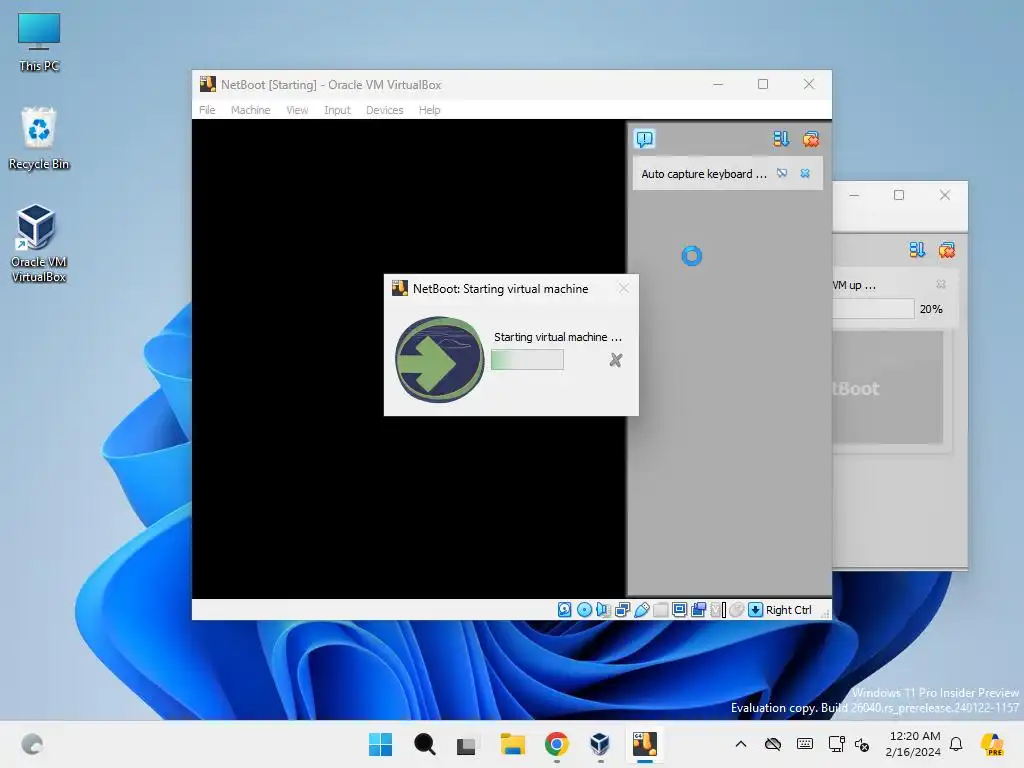The height and width of the screenshot is (768, 1024).
Task: Open the Devices menu
Action: tap(384, 110)
